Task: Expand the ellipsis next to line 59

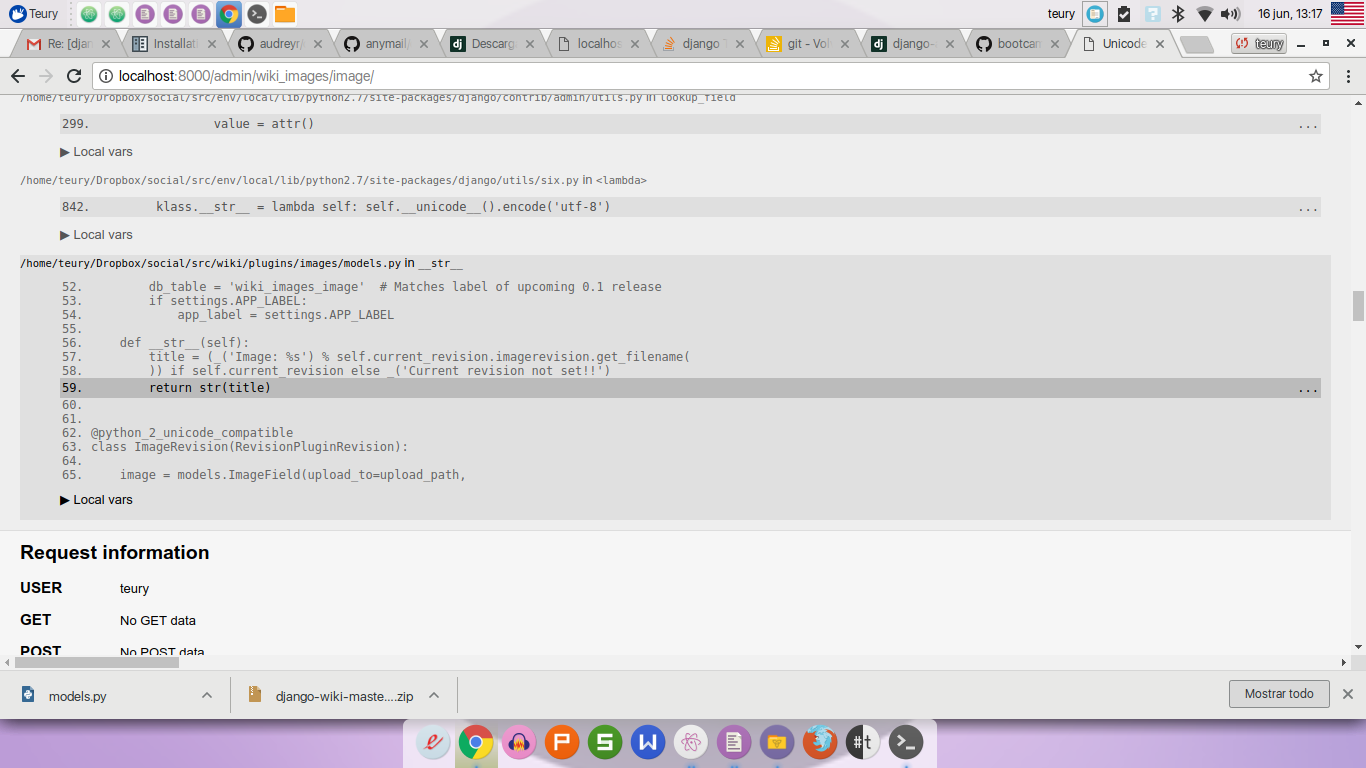Action: click(1308, 388)
